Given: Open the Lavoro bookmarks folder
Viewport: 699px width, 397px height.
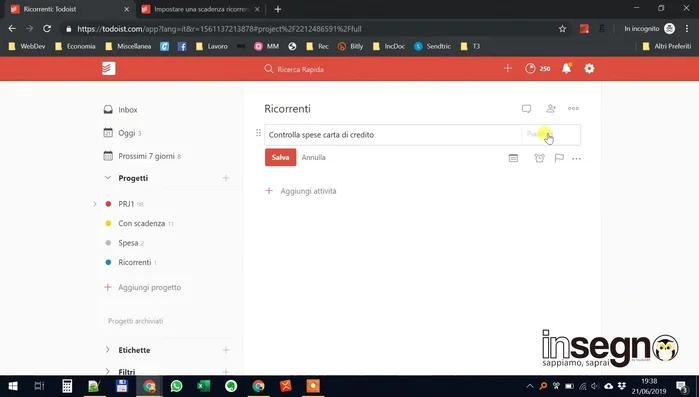Looking at the screenshot, I should (x=212, y=46).
